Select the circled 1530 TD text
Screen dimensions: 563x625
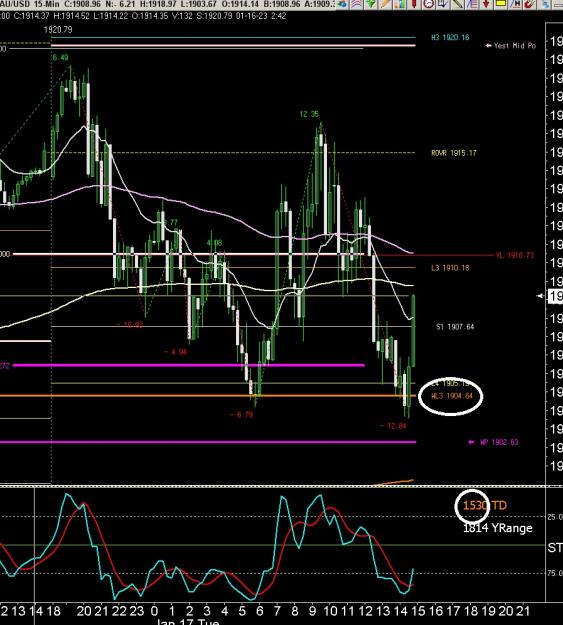pyautogui.click(x=484, y=505)
